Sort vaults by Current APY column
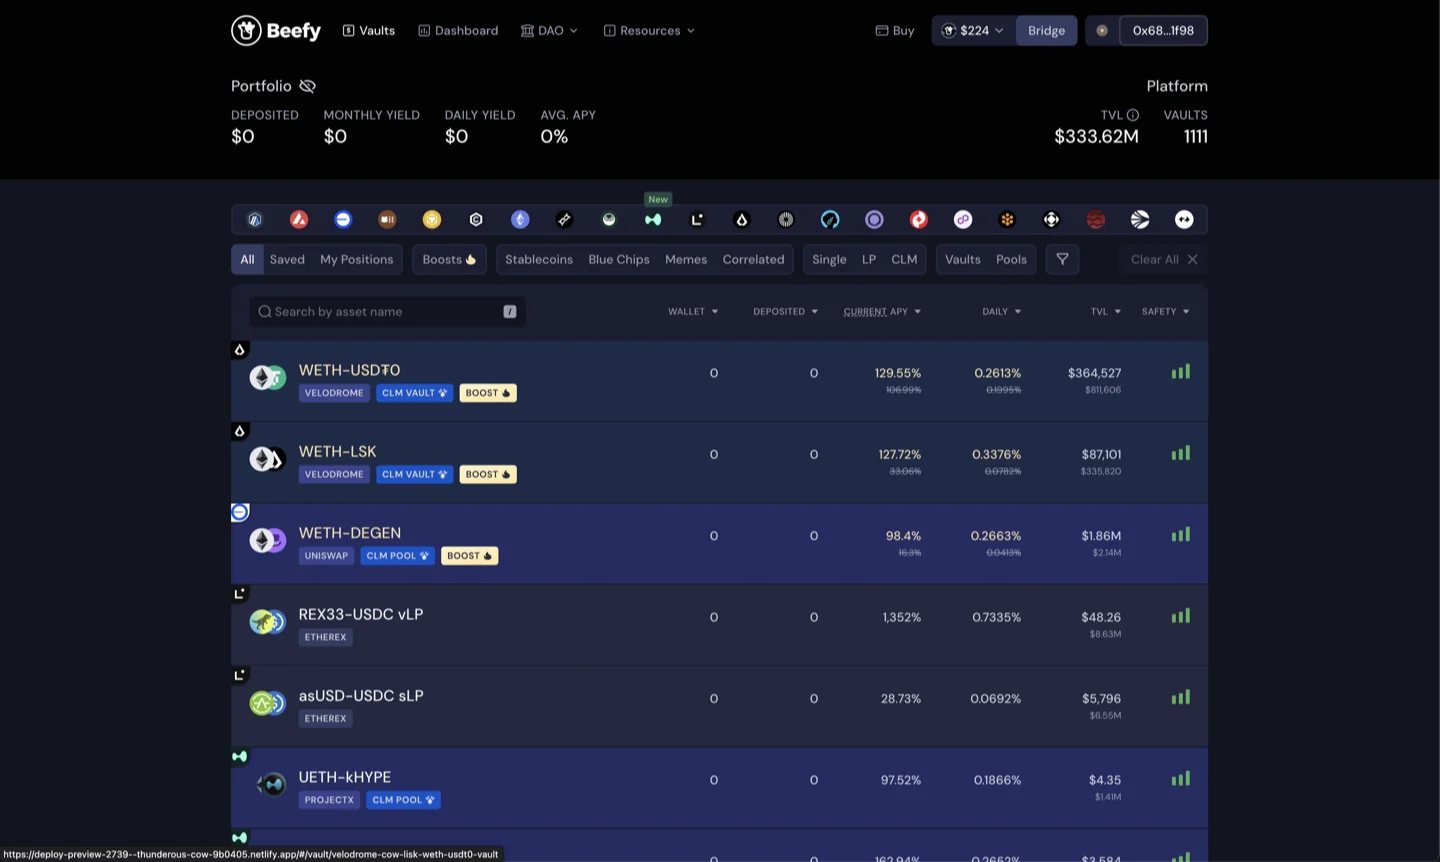This screenshot has height=862, width=1440. [x=882, y=312]
